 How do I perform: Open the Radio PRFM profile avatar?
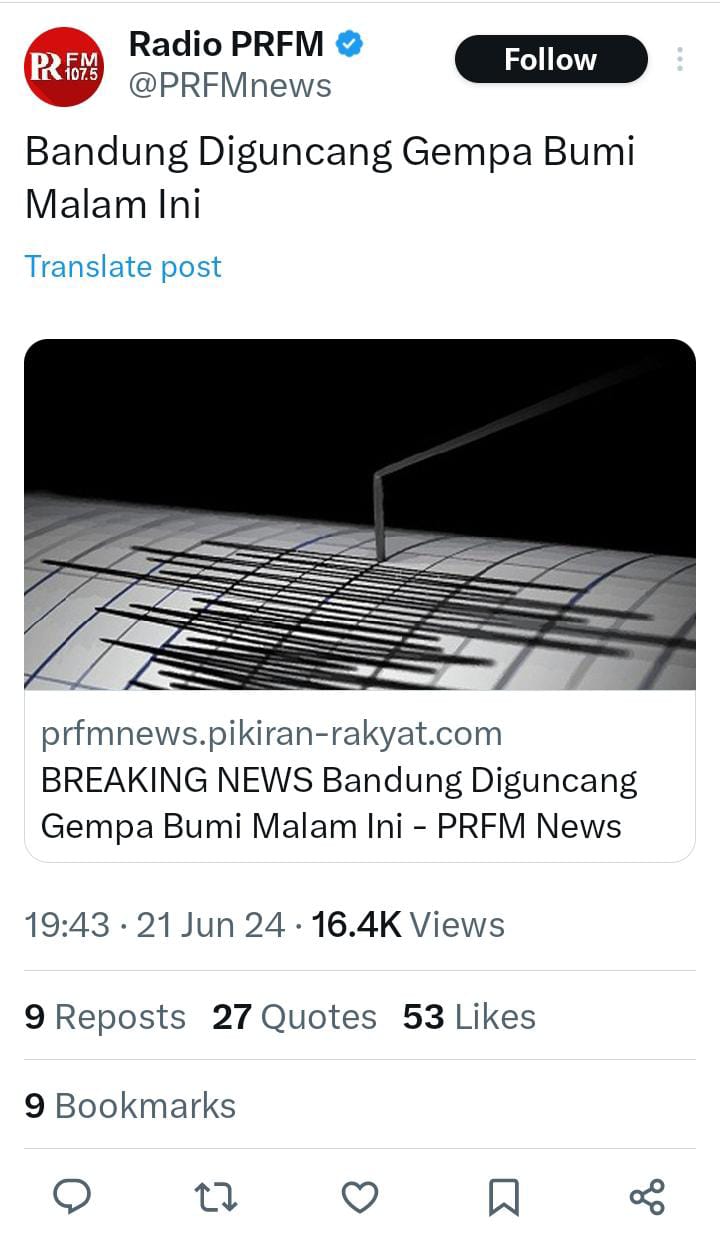(64, 67)
